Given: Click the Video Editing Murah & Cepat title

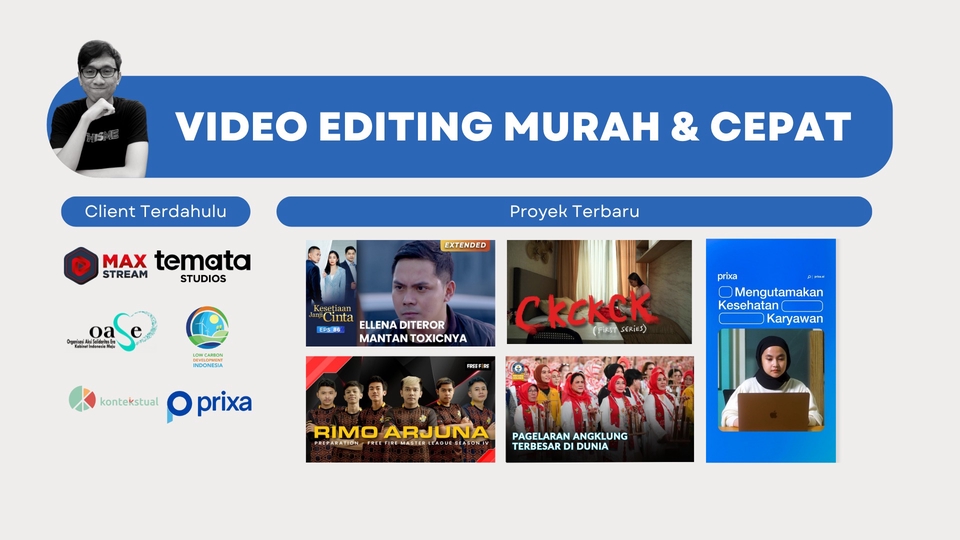Looking at the screenshot, I should (x=513, y=126).
